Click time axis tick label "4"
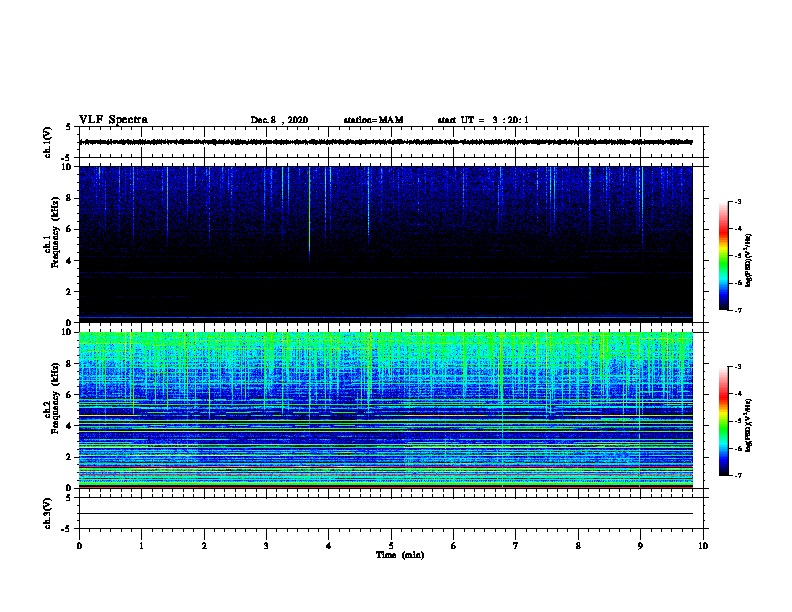Image resolution: width=792 pixels, height=612 pixels. tap(329, 546)
